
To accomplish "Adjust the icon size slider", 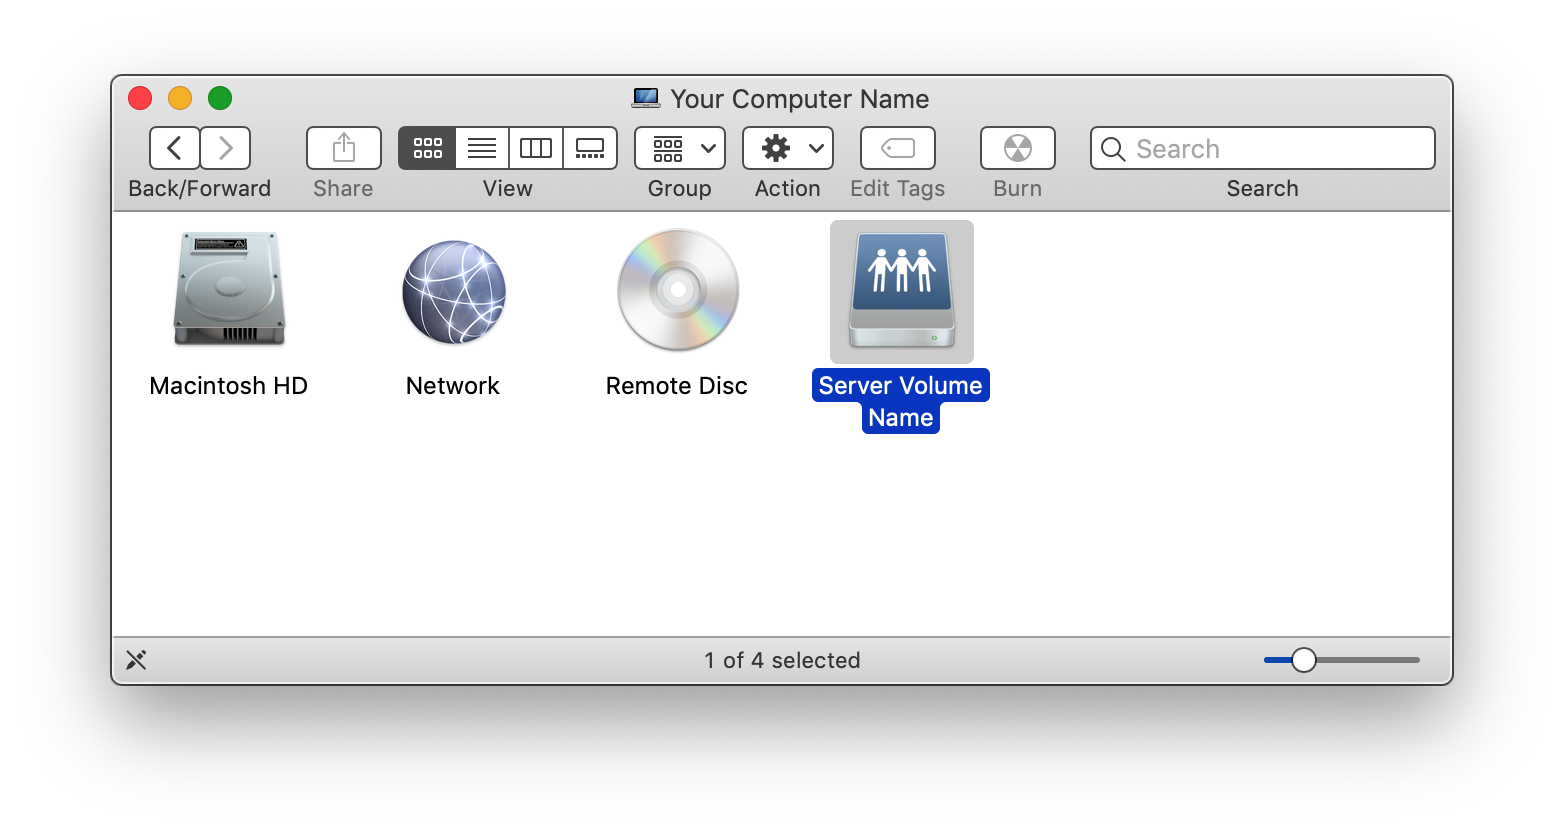I will [x=1304, y=660].
